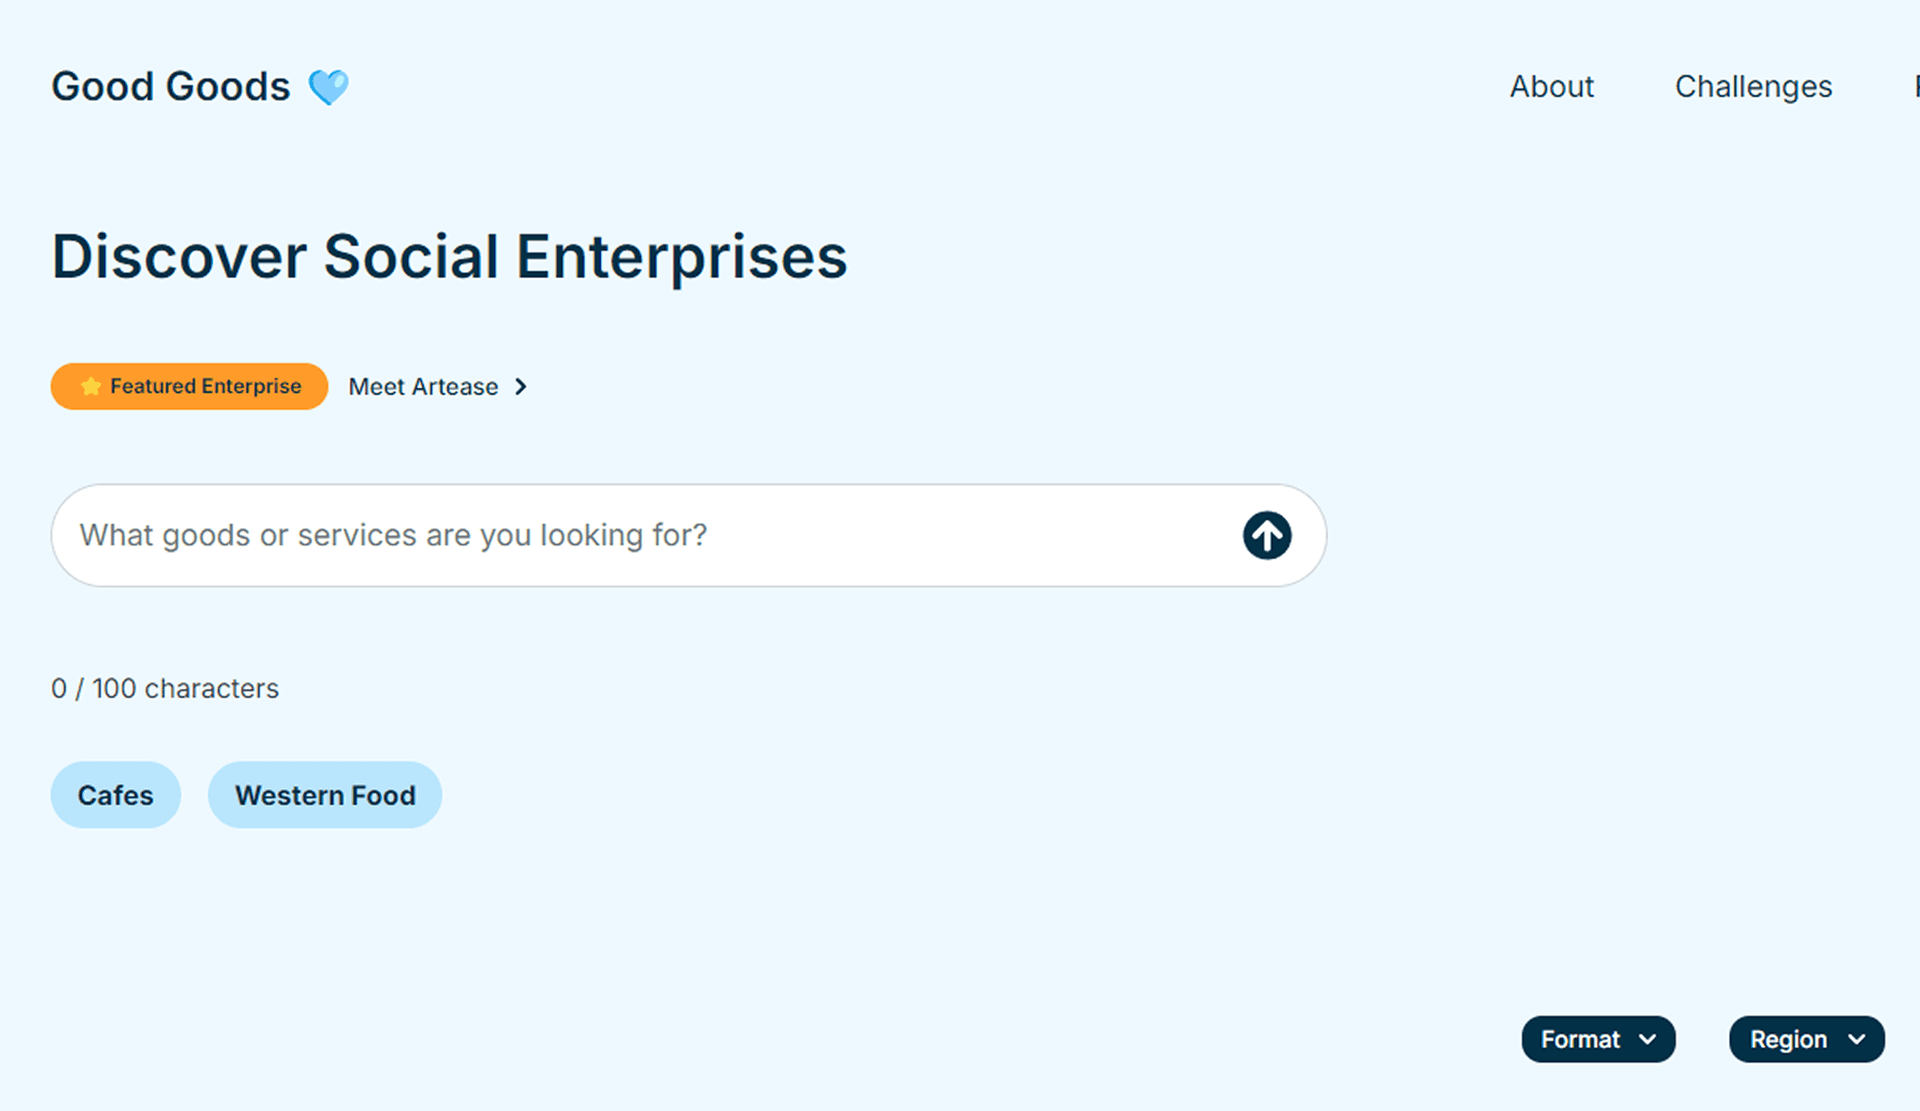This screenshot has width=1920, height=1111.
Task: Submit search with the up-arrow button
Action: point(1267,535)
